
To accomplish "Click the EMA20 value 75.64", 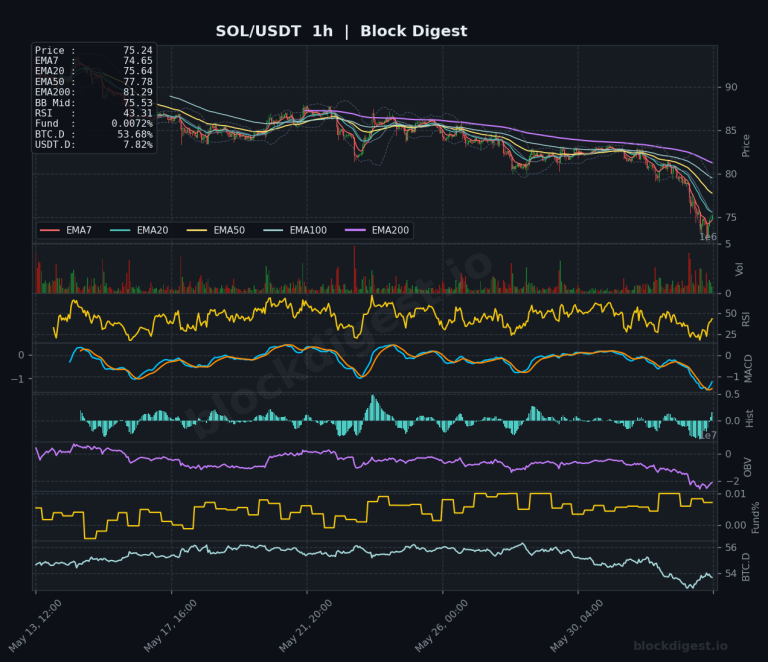I will click(x=138, y=71).
